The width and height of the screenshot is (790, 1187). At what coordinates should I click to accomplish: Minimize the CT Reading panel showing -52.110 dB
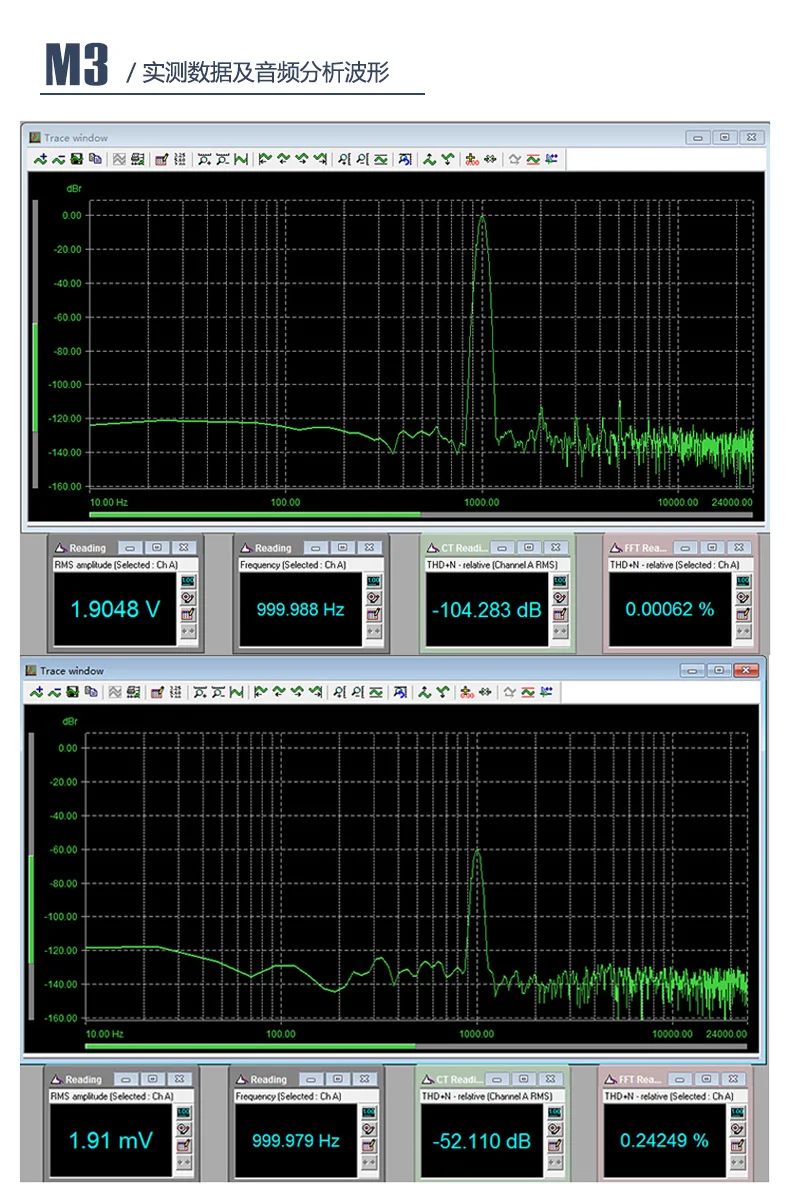(x=496, y=1079)
